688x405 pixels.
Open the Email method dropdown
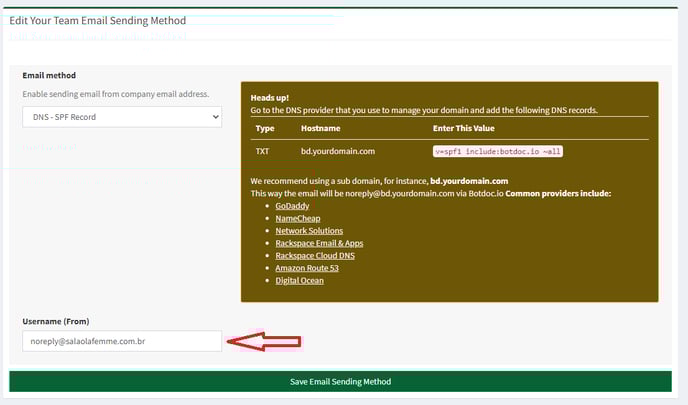[x=121, y=118]
